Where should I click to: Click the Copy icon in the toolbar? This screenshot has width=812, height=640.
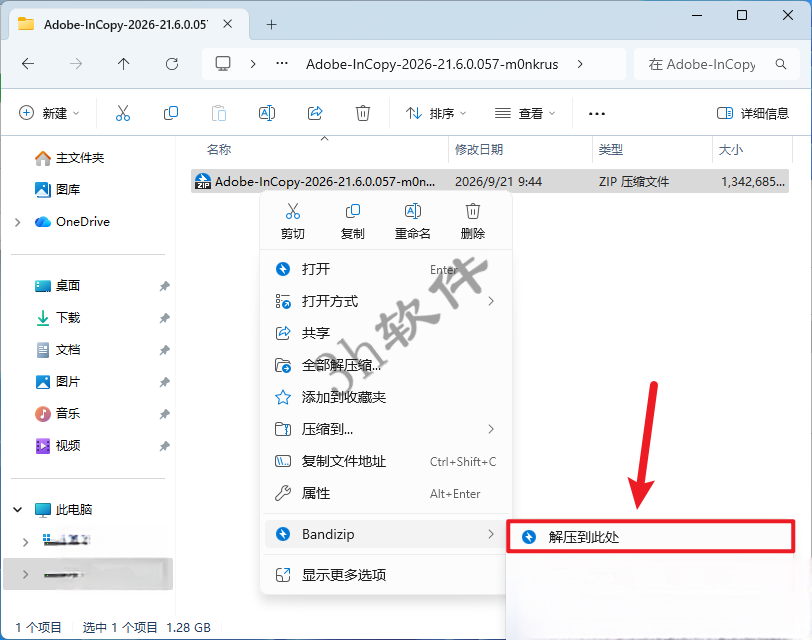pyautogui.click(x=171, y=113)
